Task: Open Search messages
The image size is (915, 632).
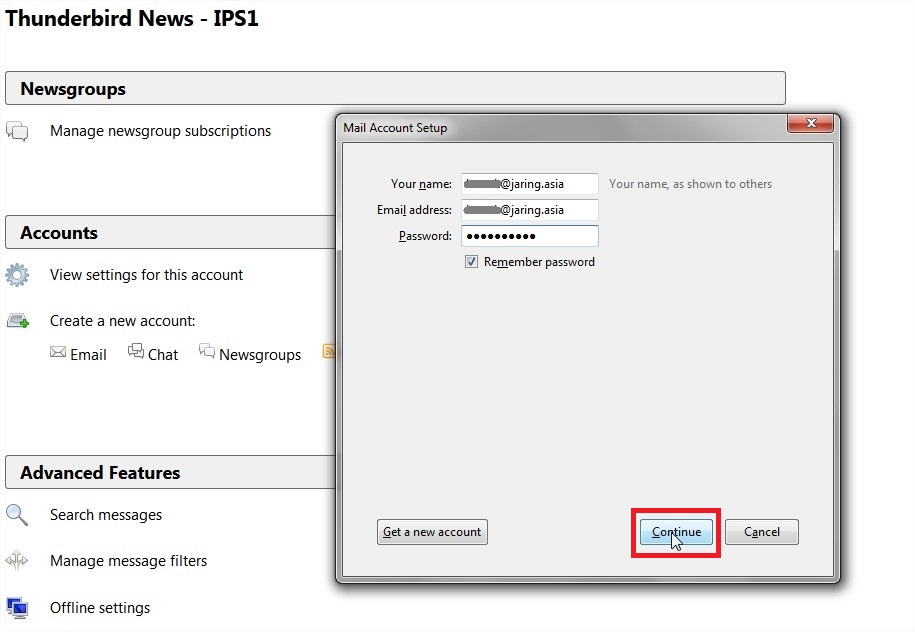Action: 106,515
